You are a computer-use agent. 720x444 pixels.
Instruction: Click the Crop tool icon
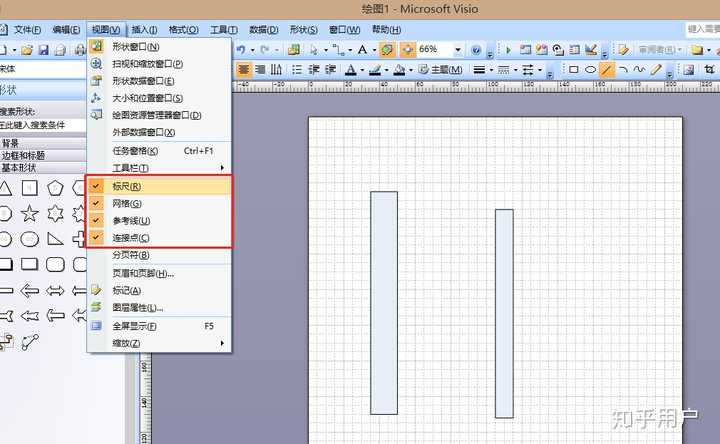click(709, 70)
